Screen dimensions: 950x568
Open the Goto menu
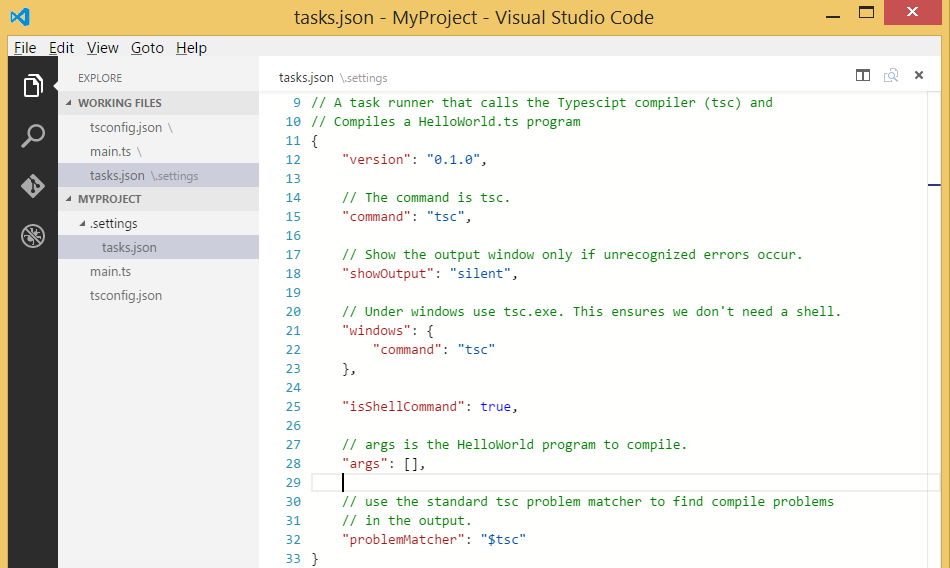pyautogui.click(x=147, y=47)
